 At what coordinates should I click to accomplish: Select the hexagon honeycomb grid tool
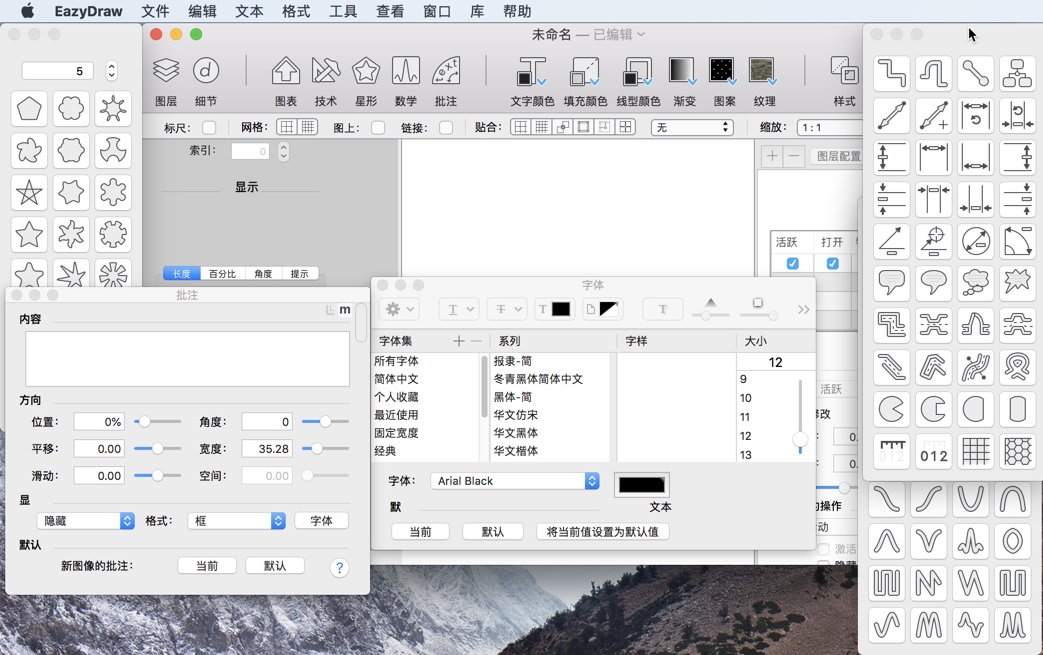(x=1017, y=452)
